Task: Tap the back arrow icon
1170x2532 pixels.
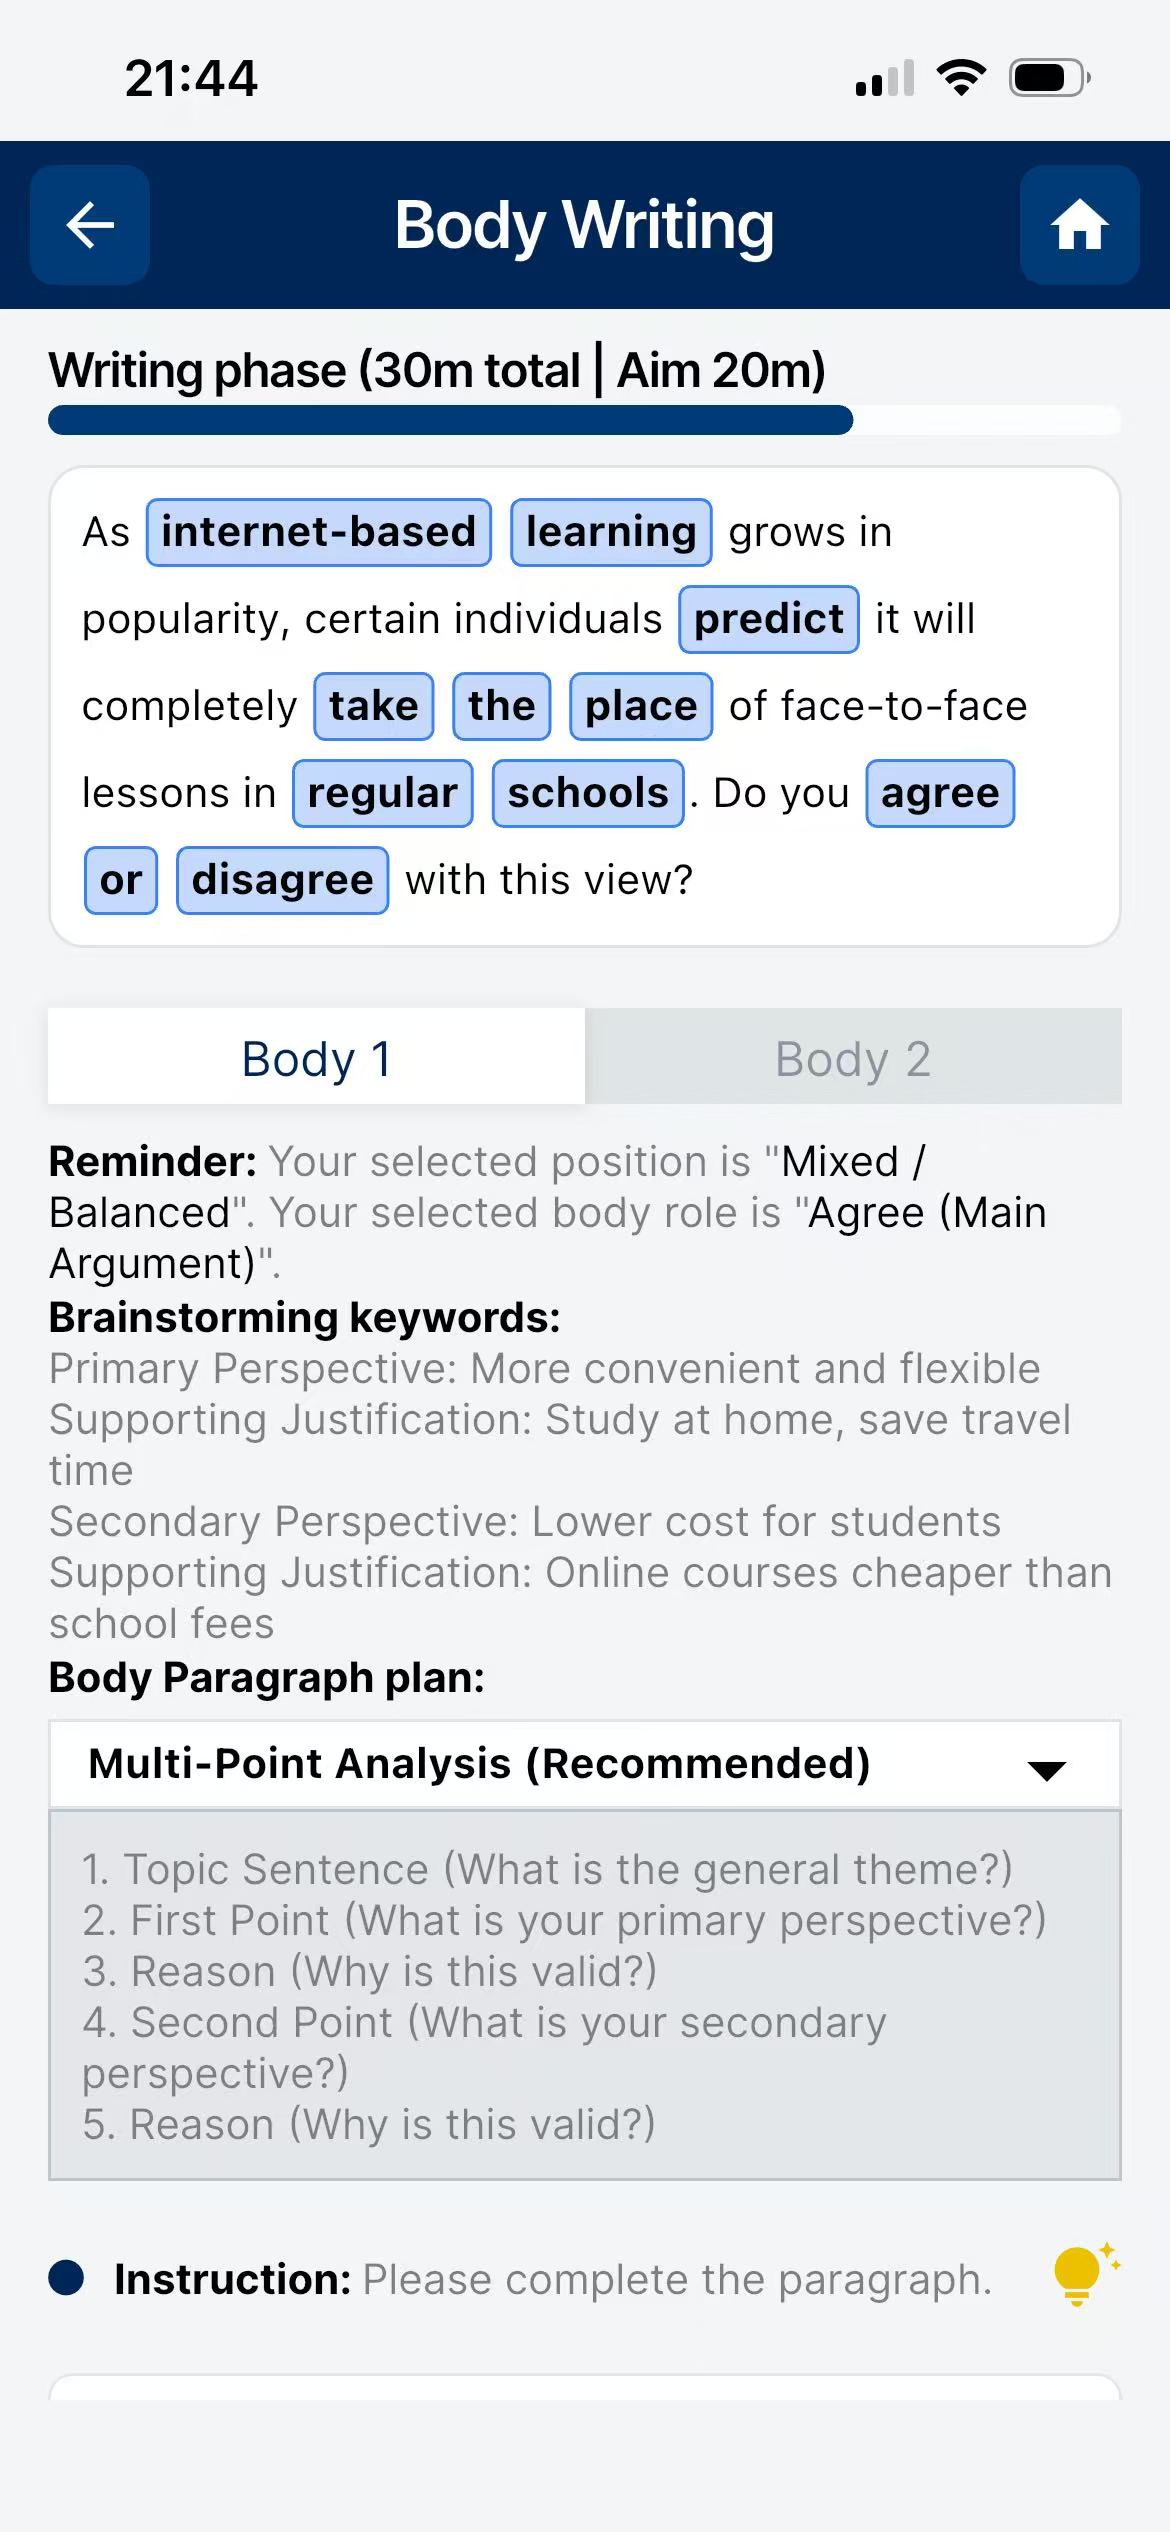Action: [x=90, y=225]
